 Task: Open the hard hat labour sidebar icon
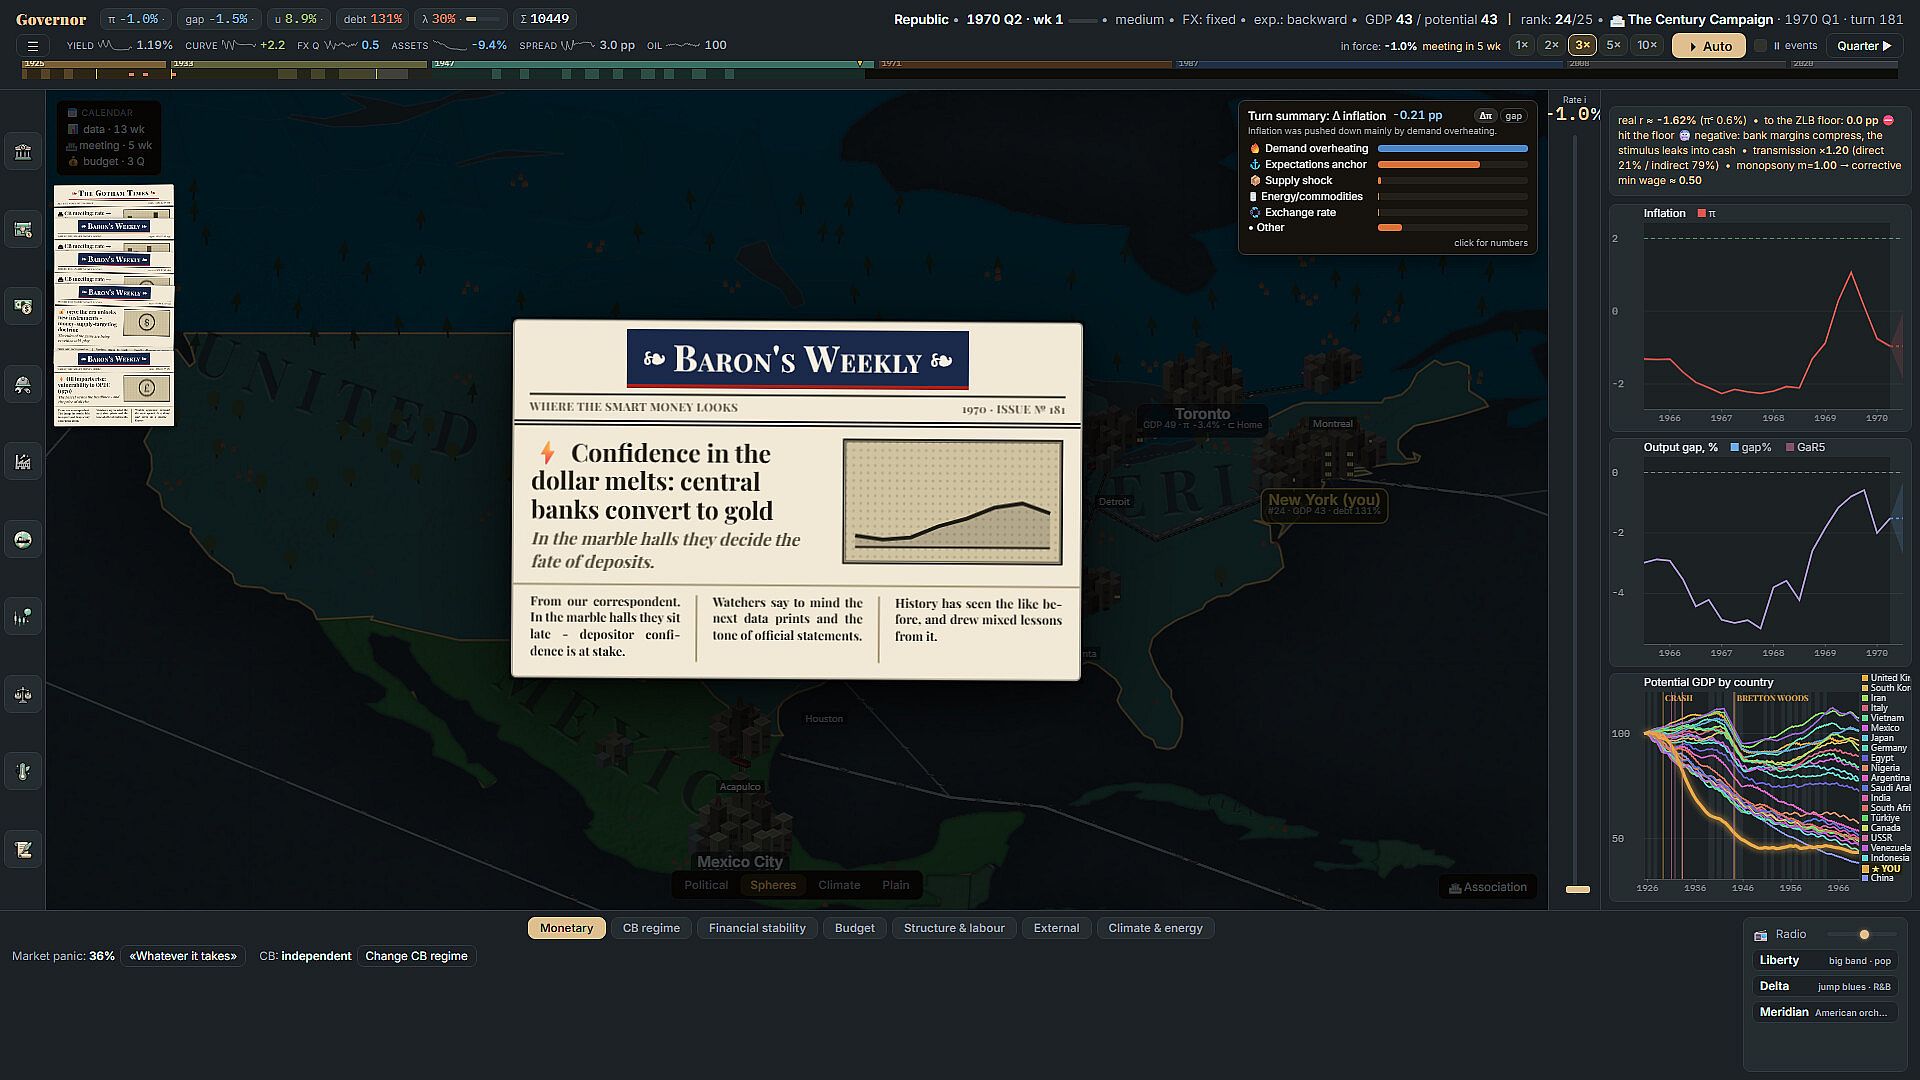23,385
